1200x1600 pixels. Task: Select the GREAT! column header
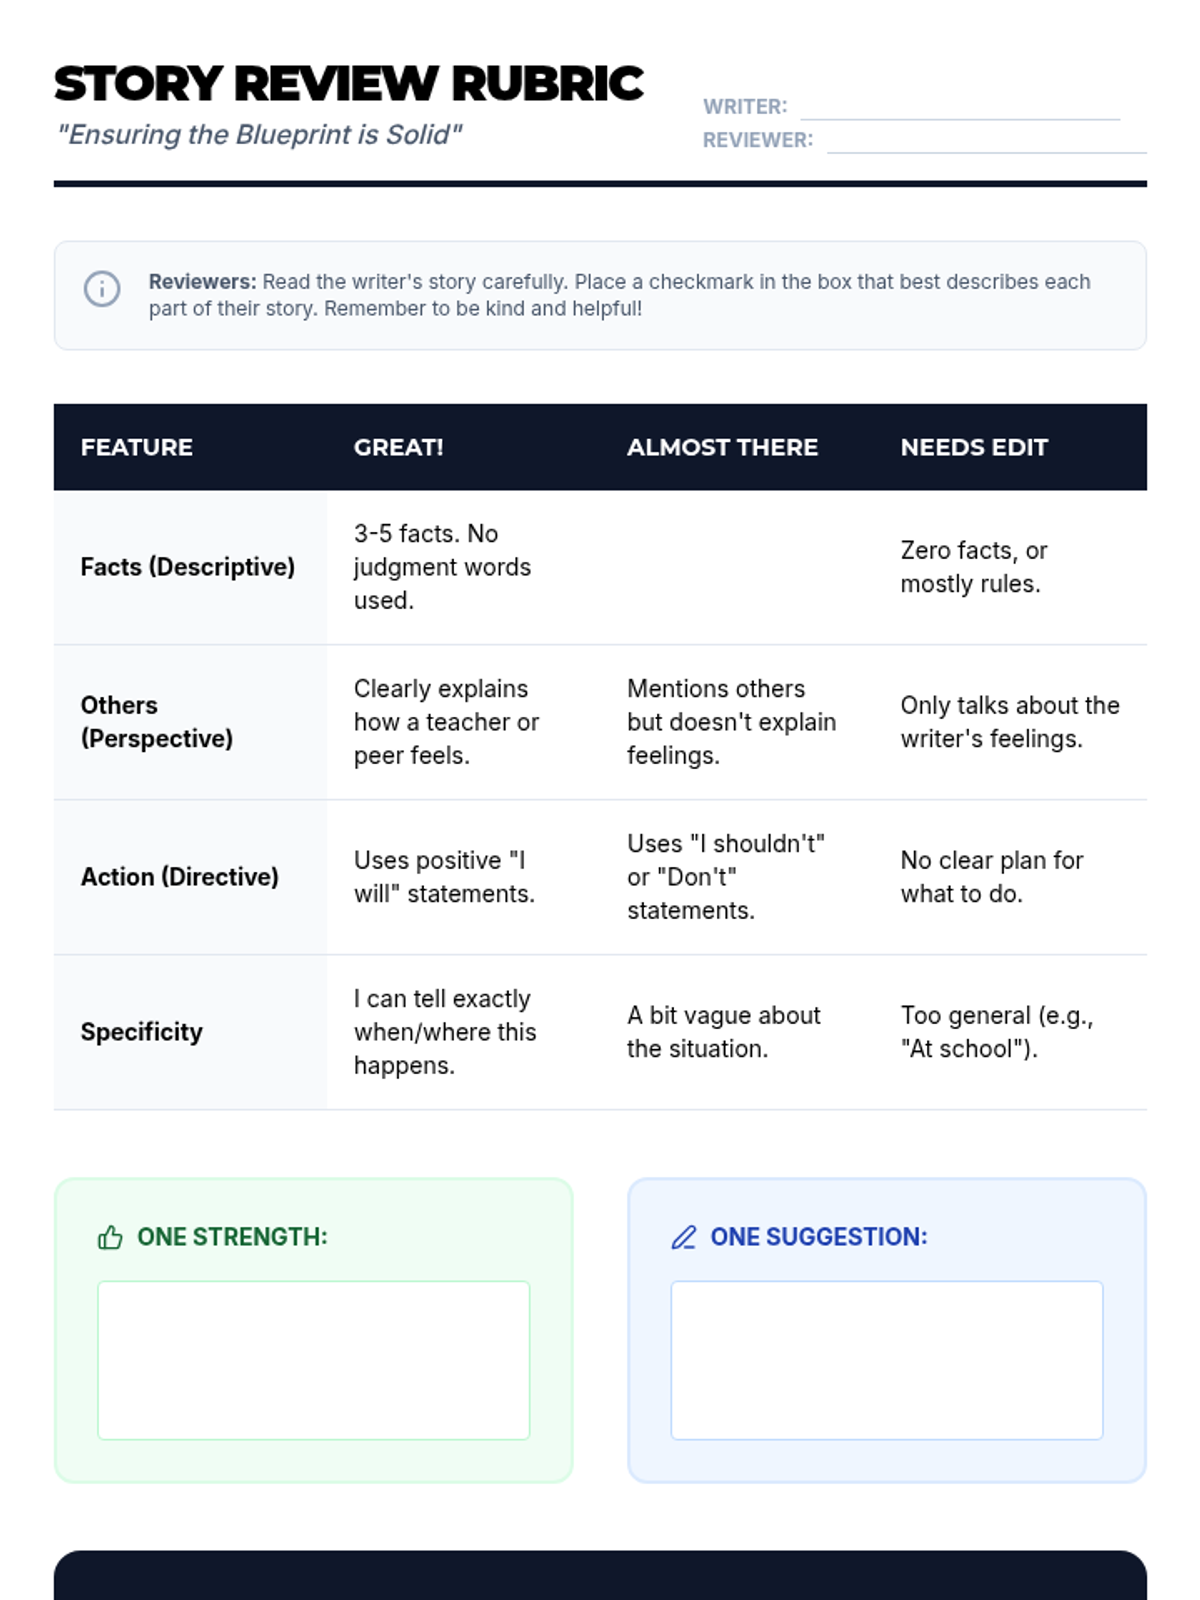pos(398,447)
